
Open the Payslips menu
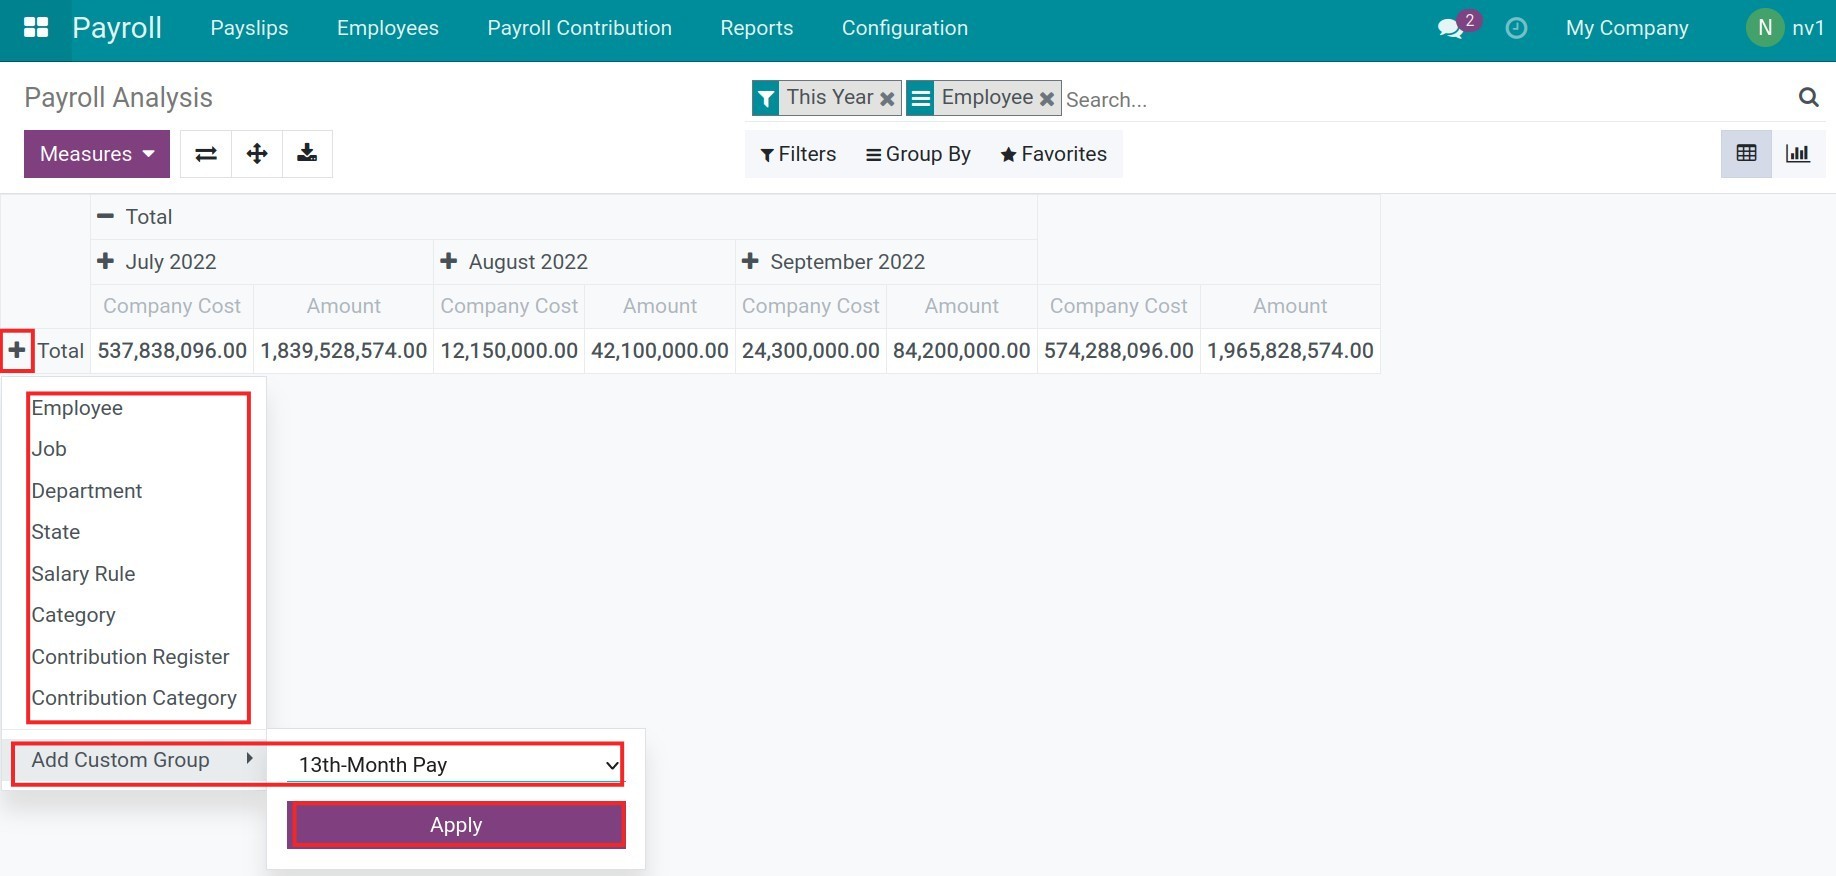tap(249, 28)
